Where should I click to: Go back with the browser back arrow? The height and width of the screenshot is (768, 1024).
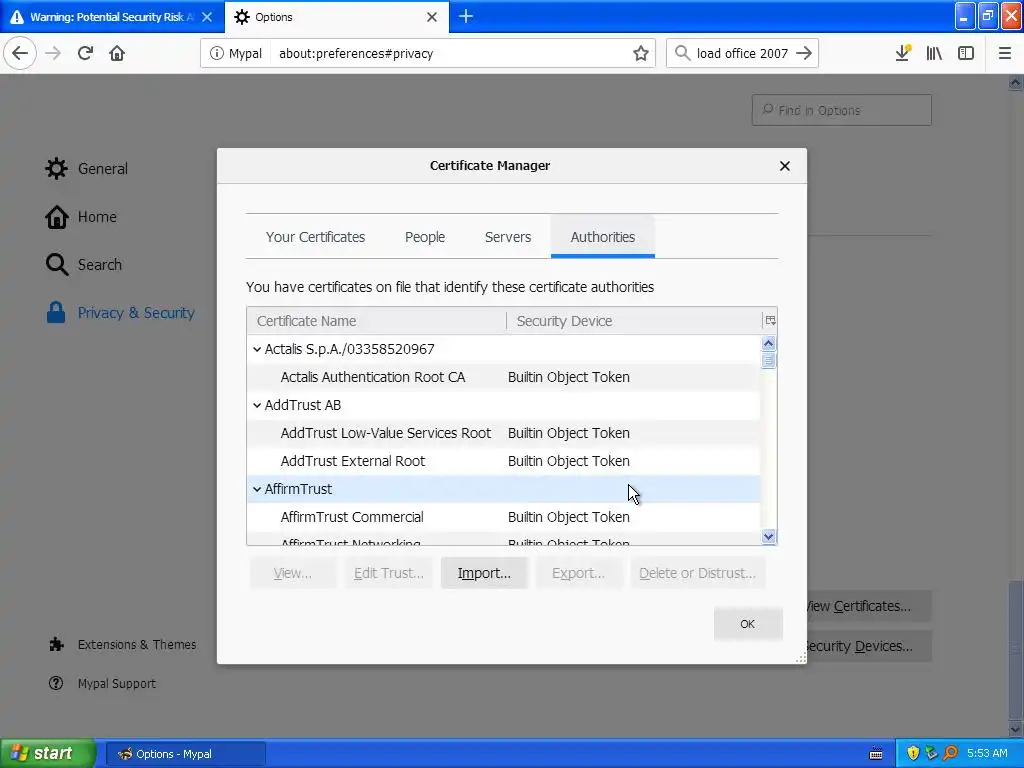[x=20, y=53]
